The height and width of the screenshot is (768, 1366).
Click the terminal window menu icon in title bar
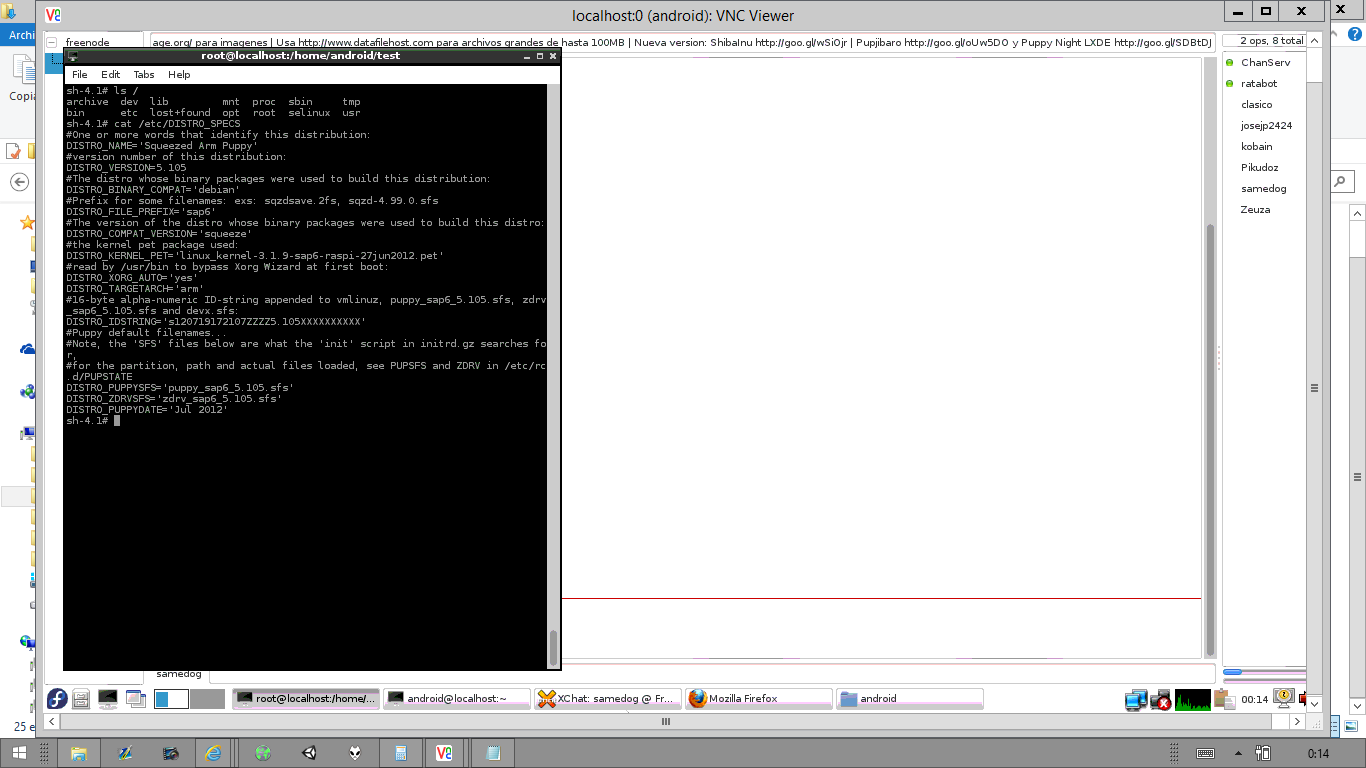click(73, 56)
